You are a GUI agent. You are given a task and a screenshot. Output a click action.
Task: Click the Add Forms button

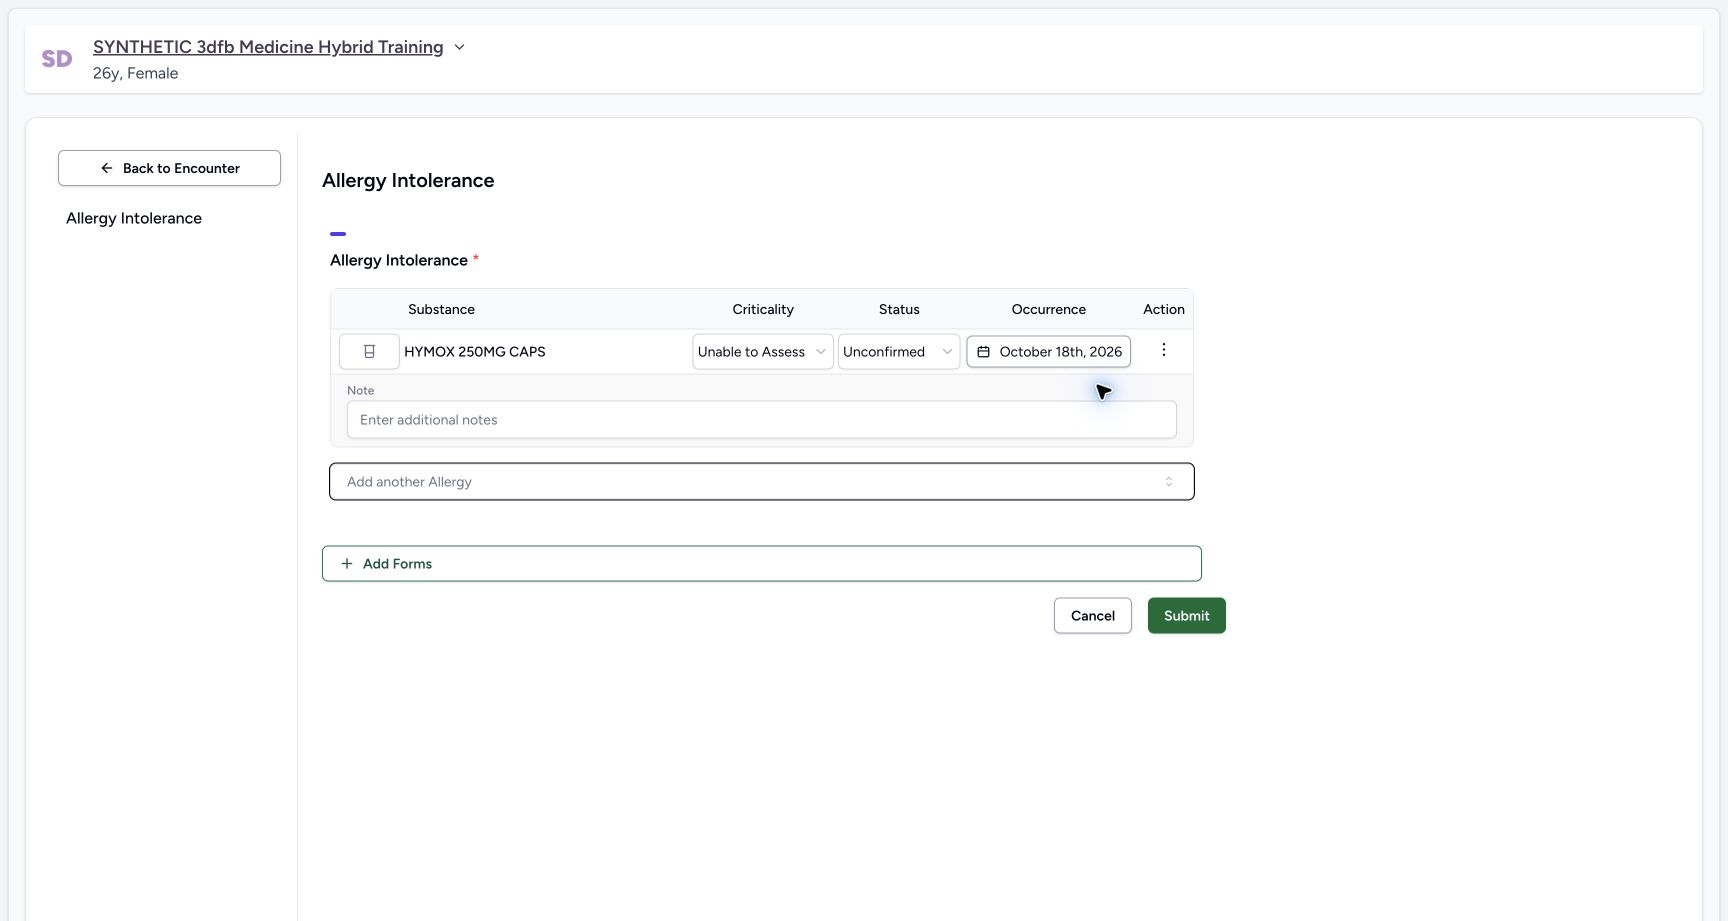[762, 564]
